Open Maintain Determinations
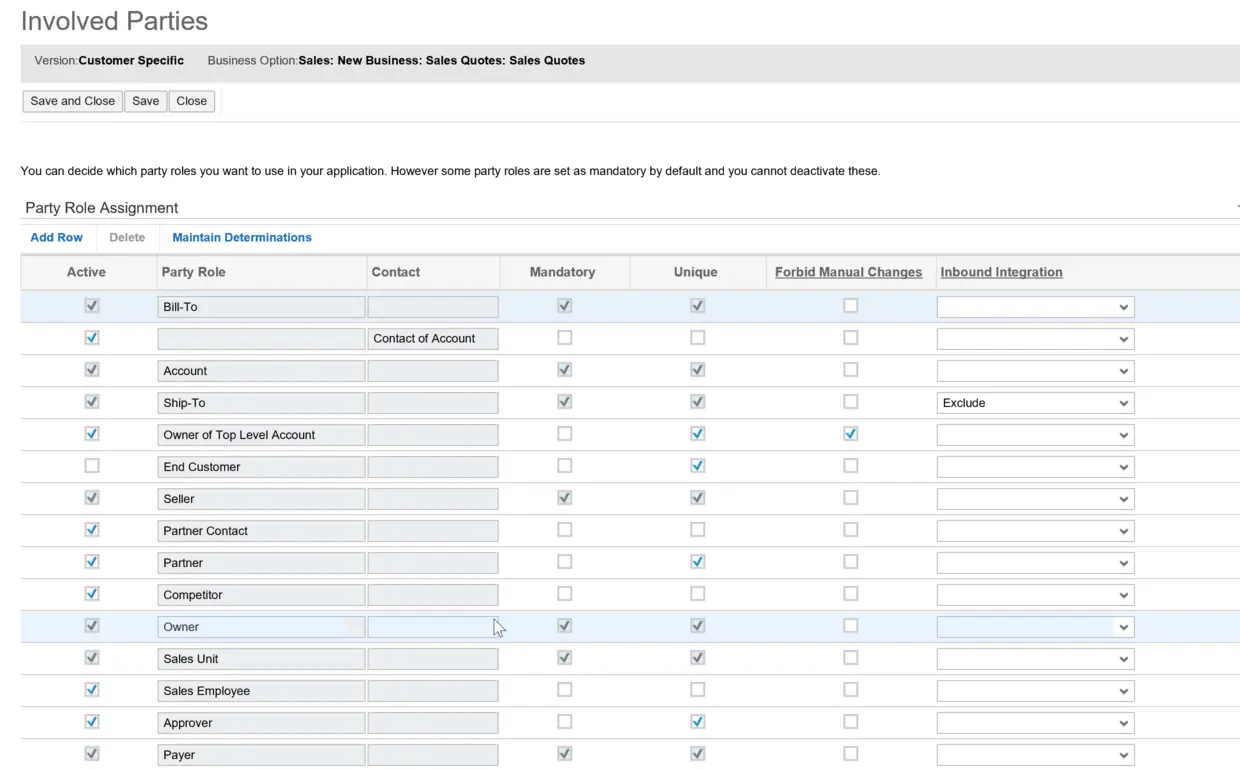The height and width of the screenshot is (769, 1240). pyautogui.click(x=242, y=238)
